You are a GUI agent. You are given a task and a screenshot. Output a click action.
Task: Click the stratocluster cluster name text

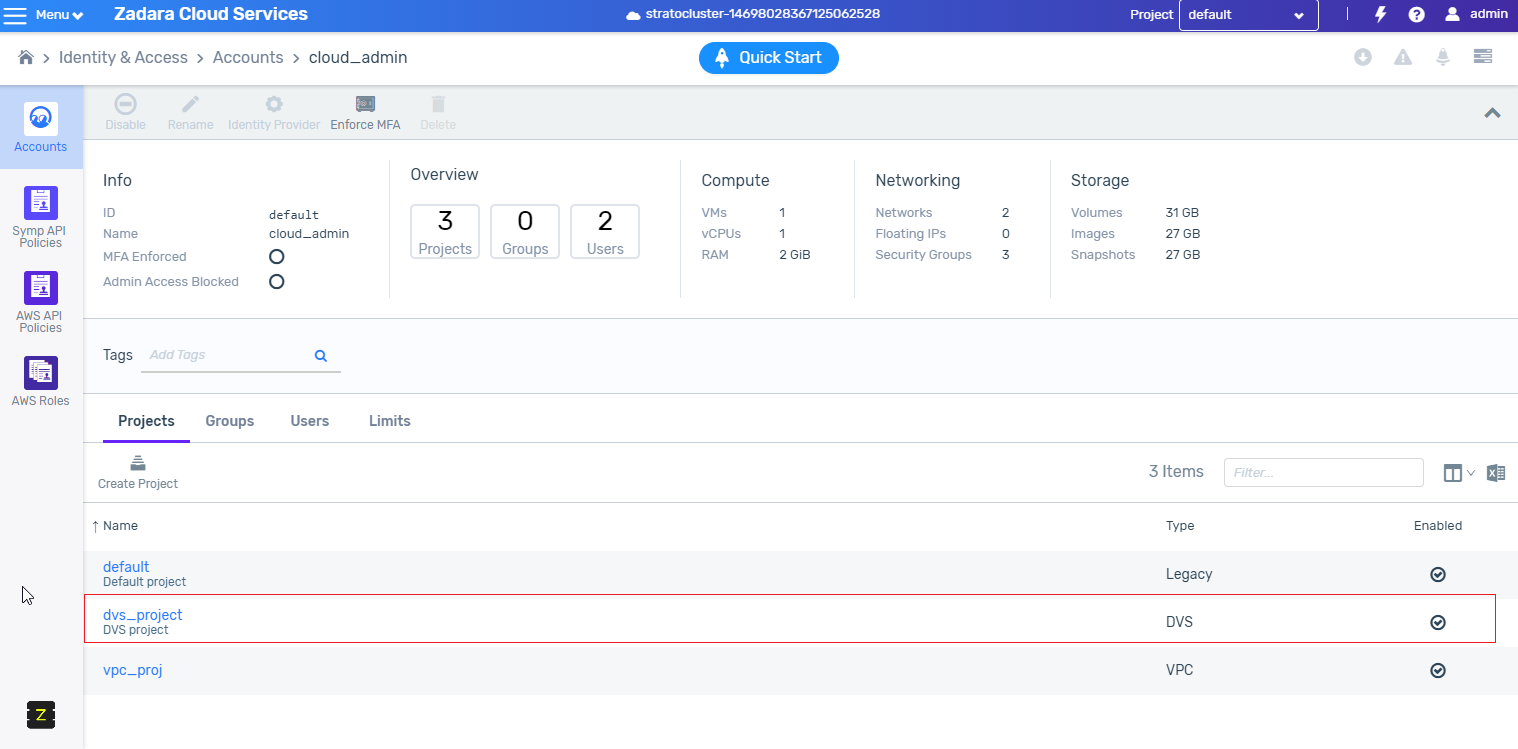pos(761,14)
